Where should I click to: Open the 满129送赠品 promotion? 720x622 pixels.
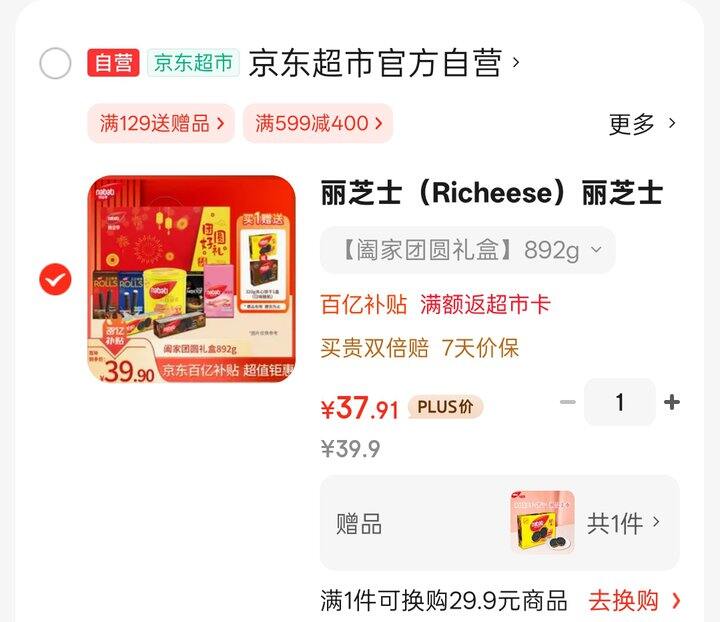161,123
